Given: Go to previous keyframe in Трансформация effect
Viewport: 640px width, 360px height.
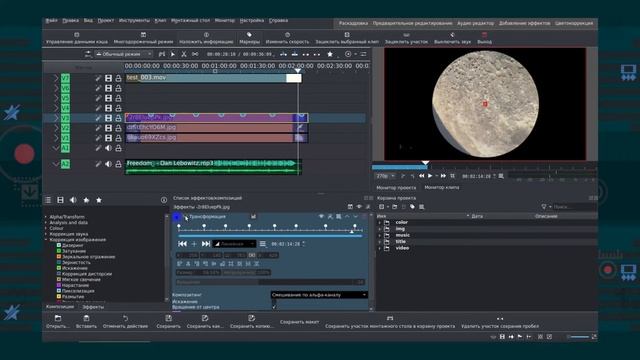Looking at the screenshot, I should pos(182,244).
